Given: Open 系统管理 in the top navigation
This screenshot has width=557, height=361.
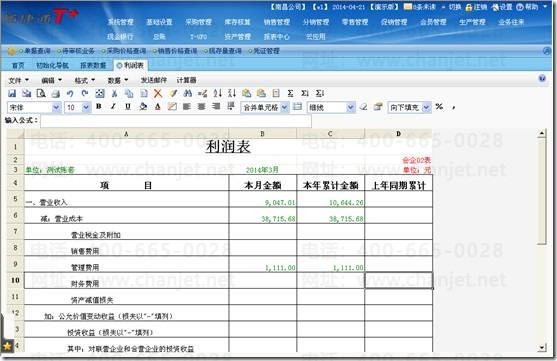Looking at the screenshot, I should (121, 22).
